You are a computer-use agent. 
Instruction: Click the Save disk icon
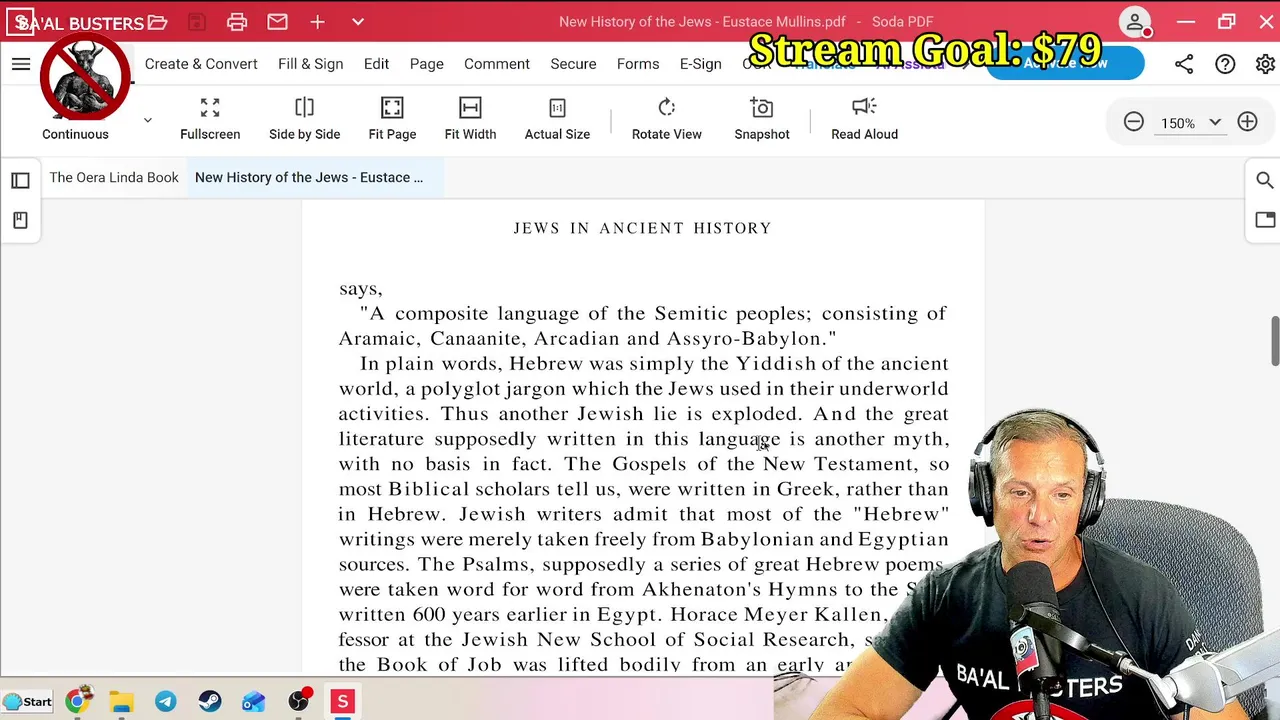point(197,22)
